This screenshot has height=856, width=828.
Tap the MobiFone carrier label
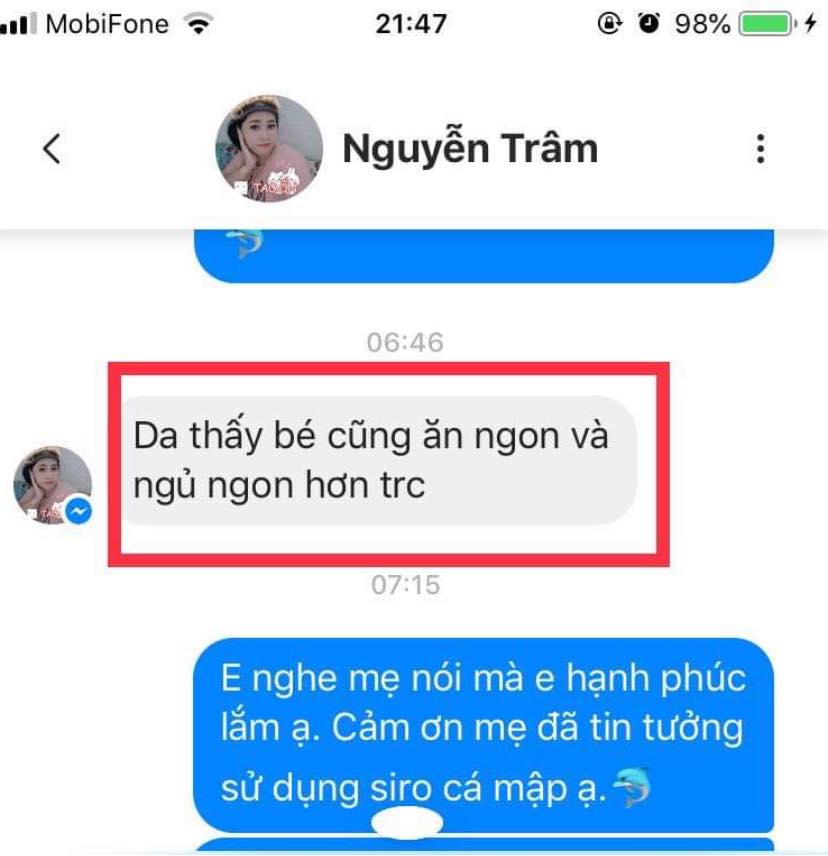point(108,24)
